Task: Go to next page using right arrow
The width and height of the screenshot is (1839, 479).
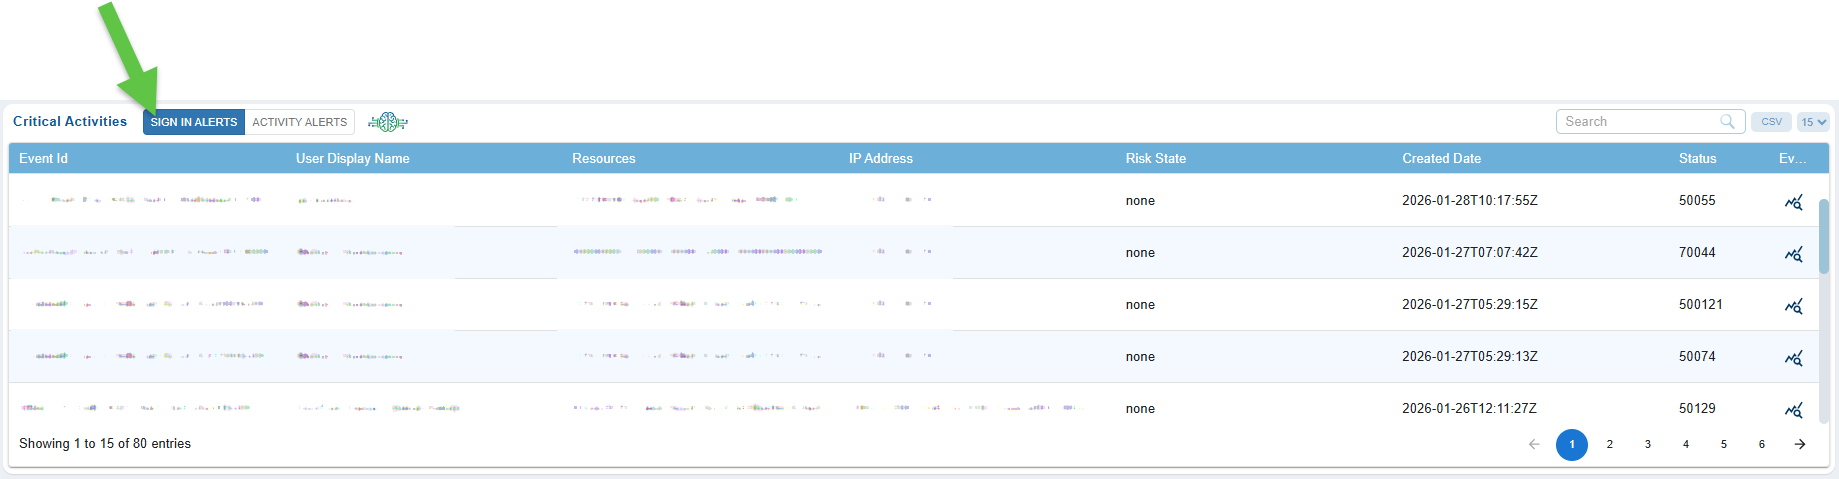Action: coord(1799,445)
